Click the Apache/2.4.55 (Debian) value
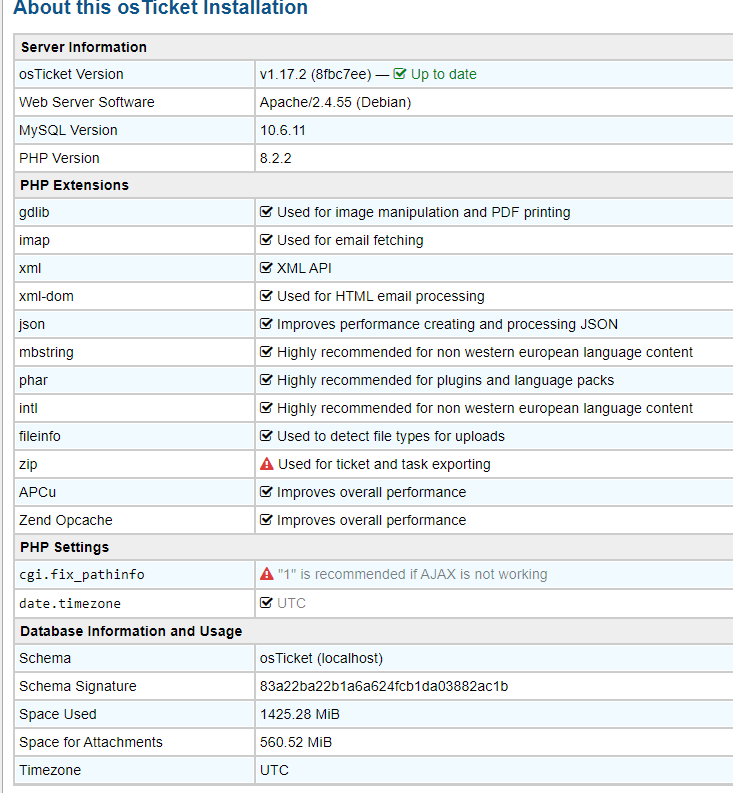Screen dimensions: 733x793 coord(335,102)
